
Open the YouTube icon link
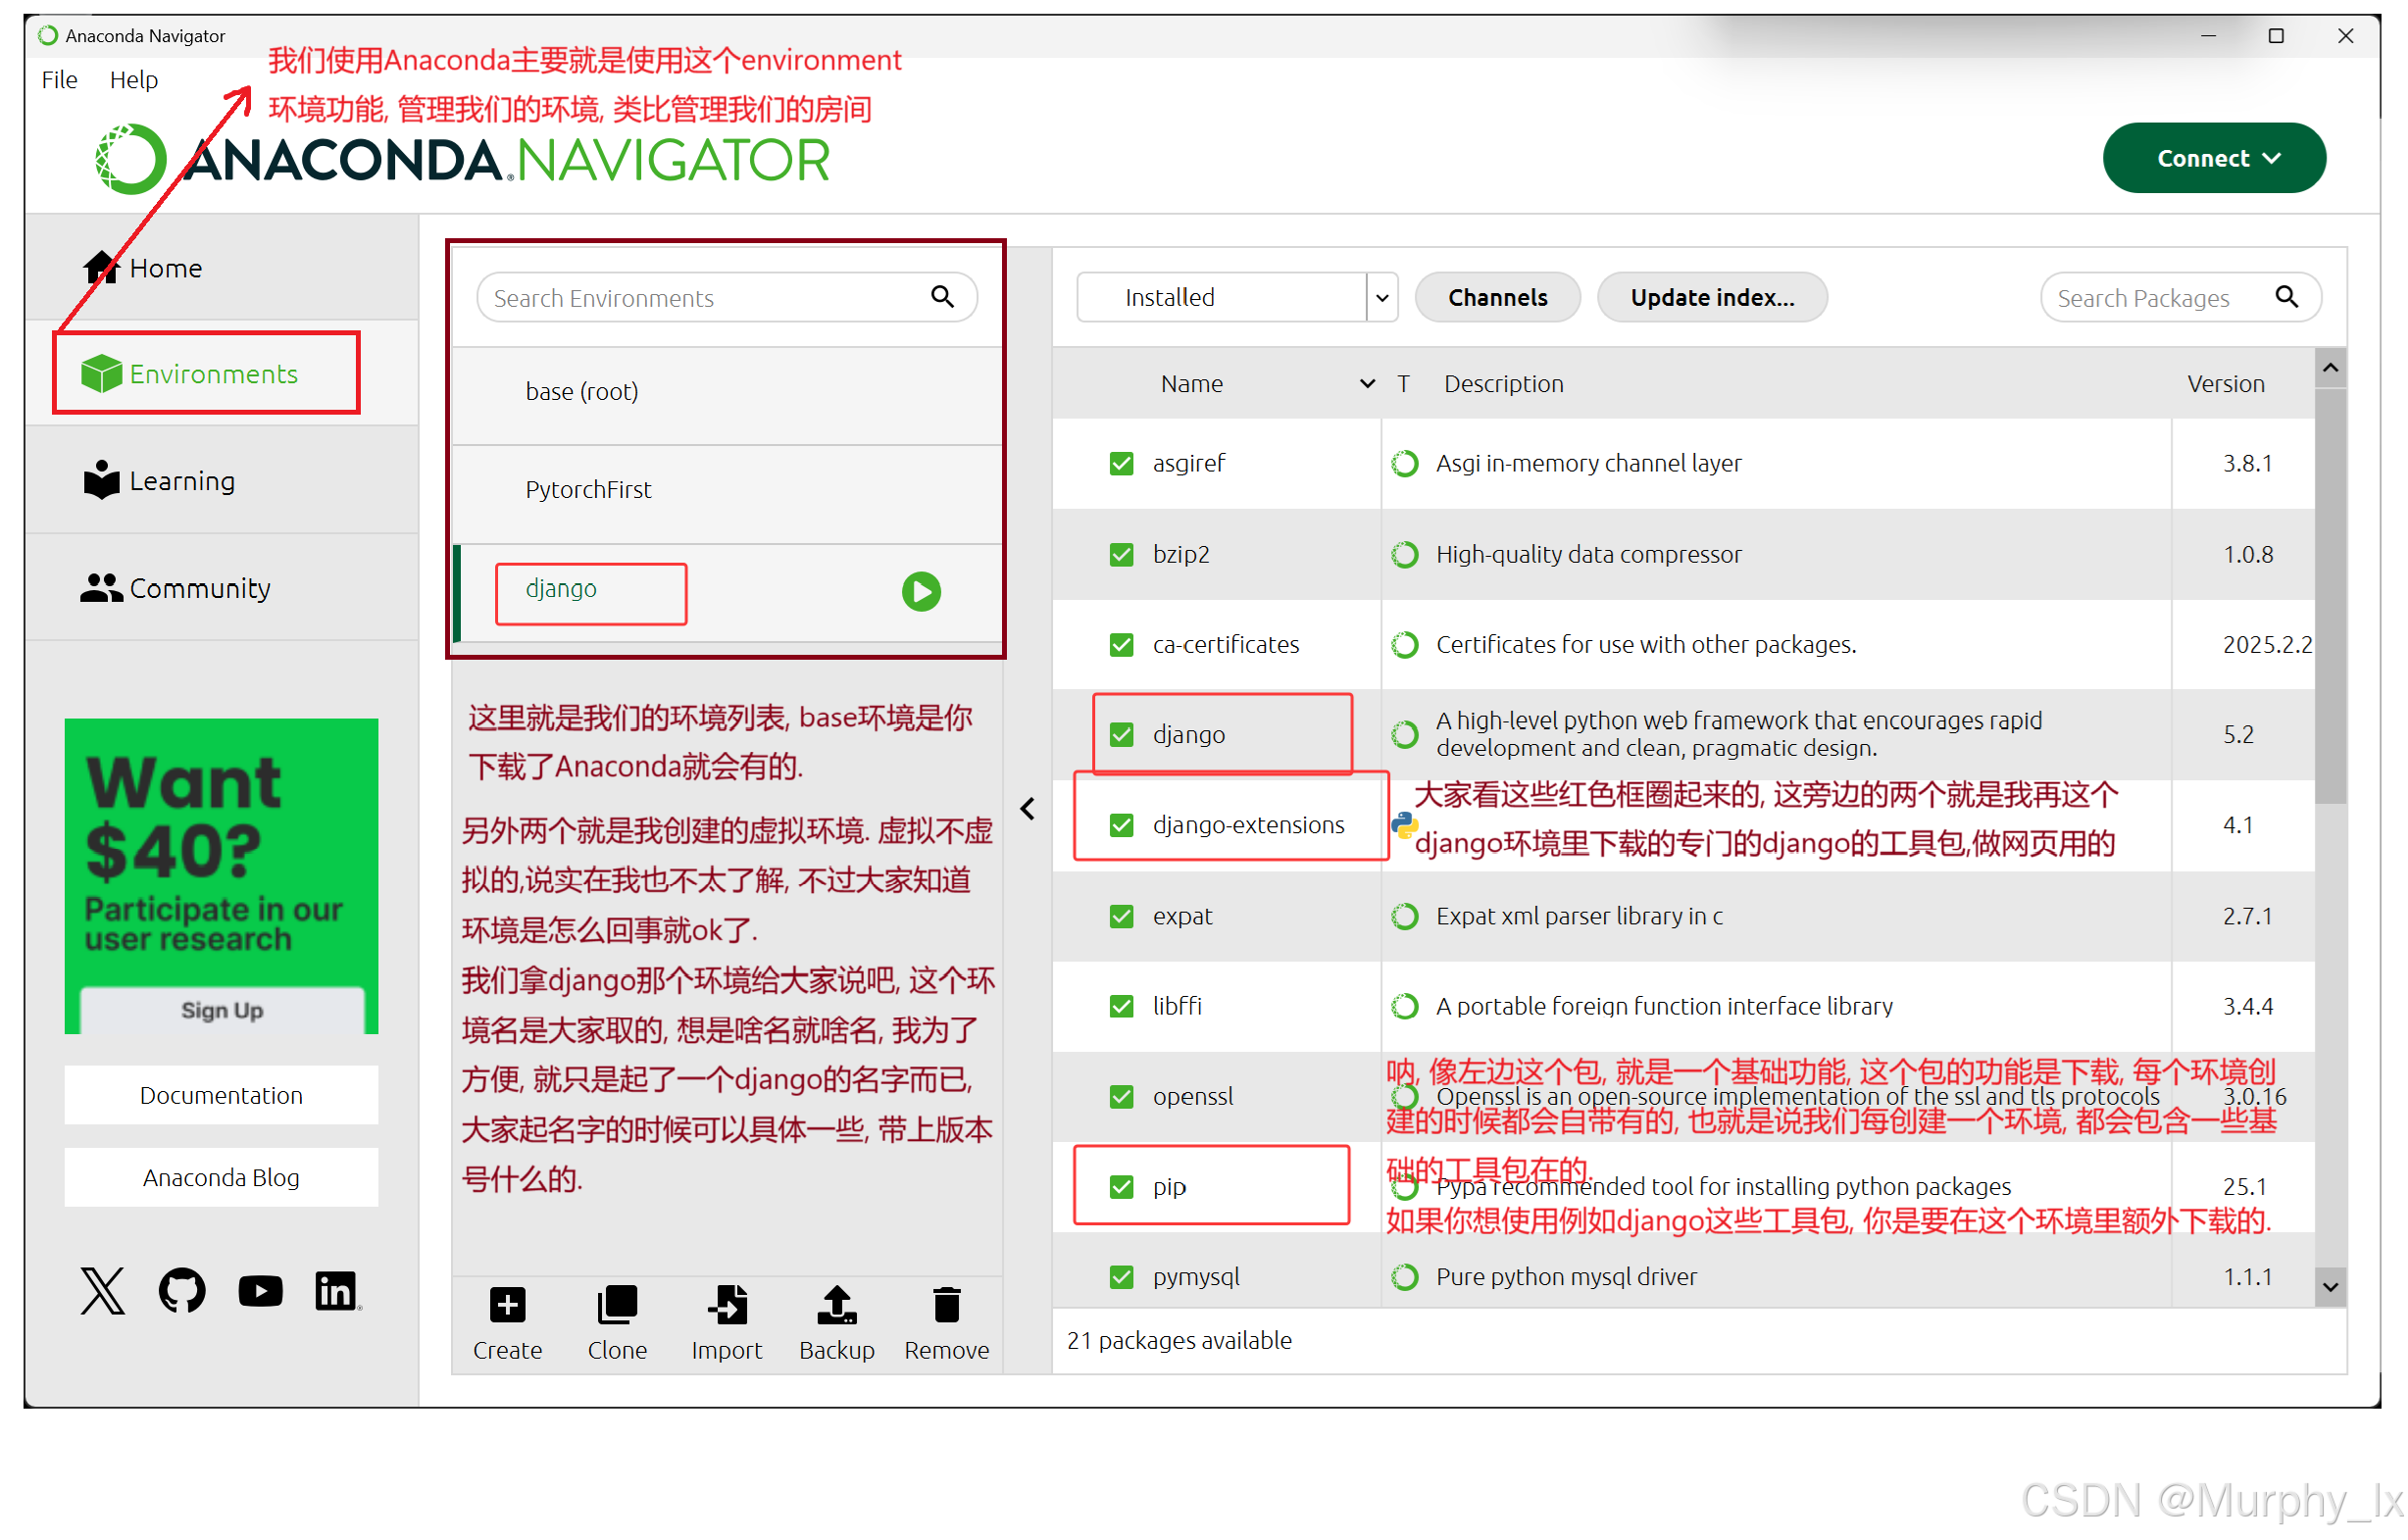click(260, 1290)
